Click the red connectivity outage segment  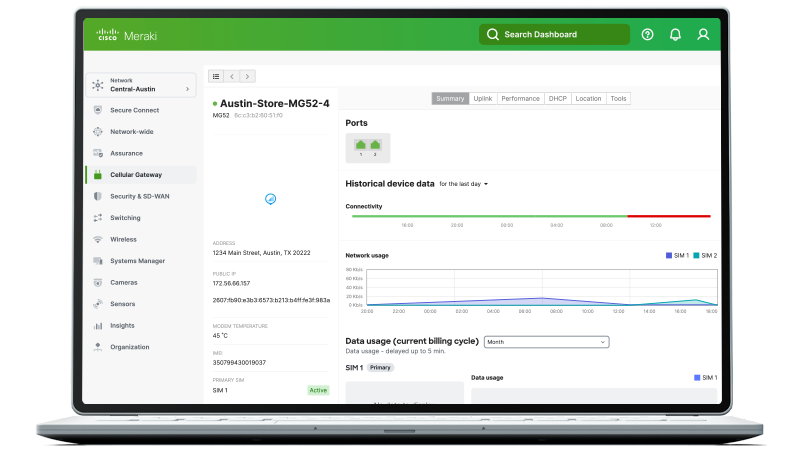669,216
